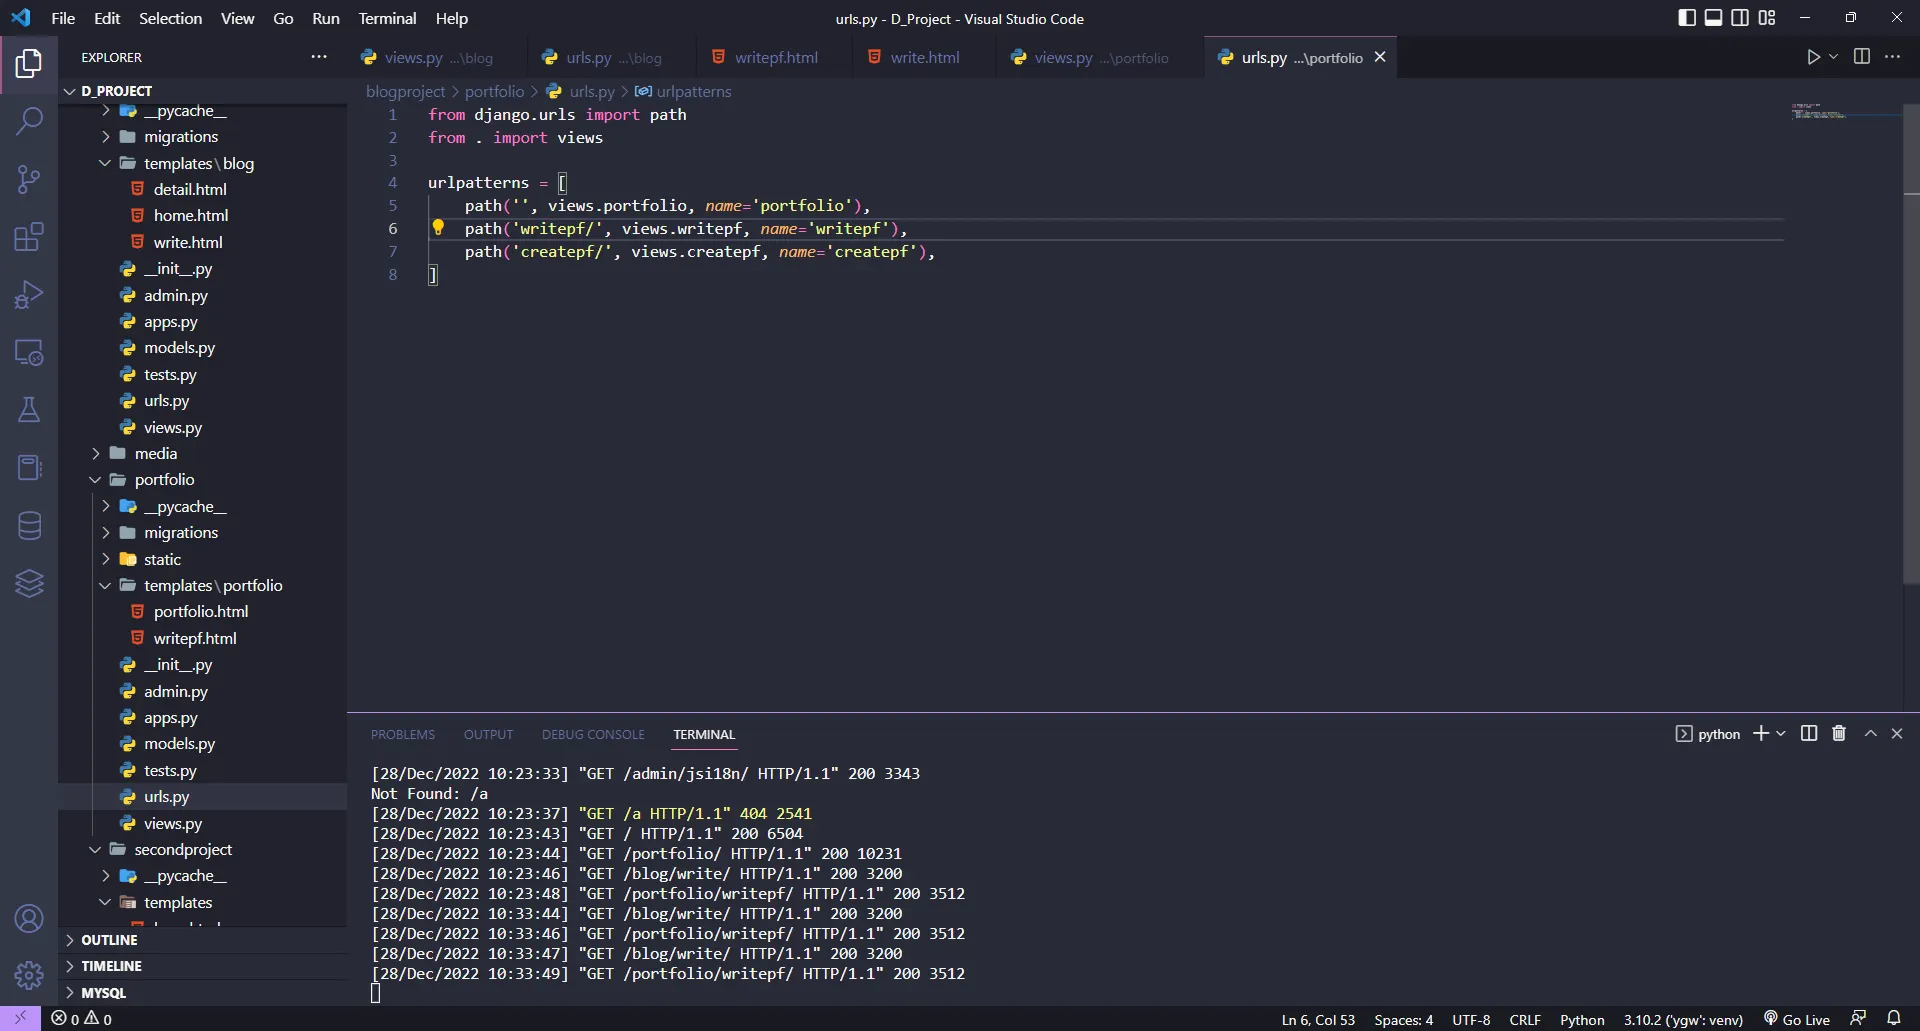Image resolution: width=1920 pixels, height=1031 pixels.
Task: Expand the OUTLINE section
Action: coord(109,940)
